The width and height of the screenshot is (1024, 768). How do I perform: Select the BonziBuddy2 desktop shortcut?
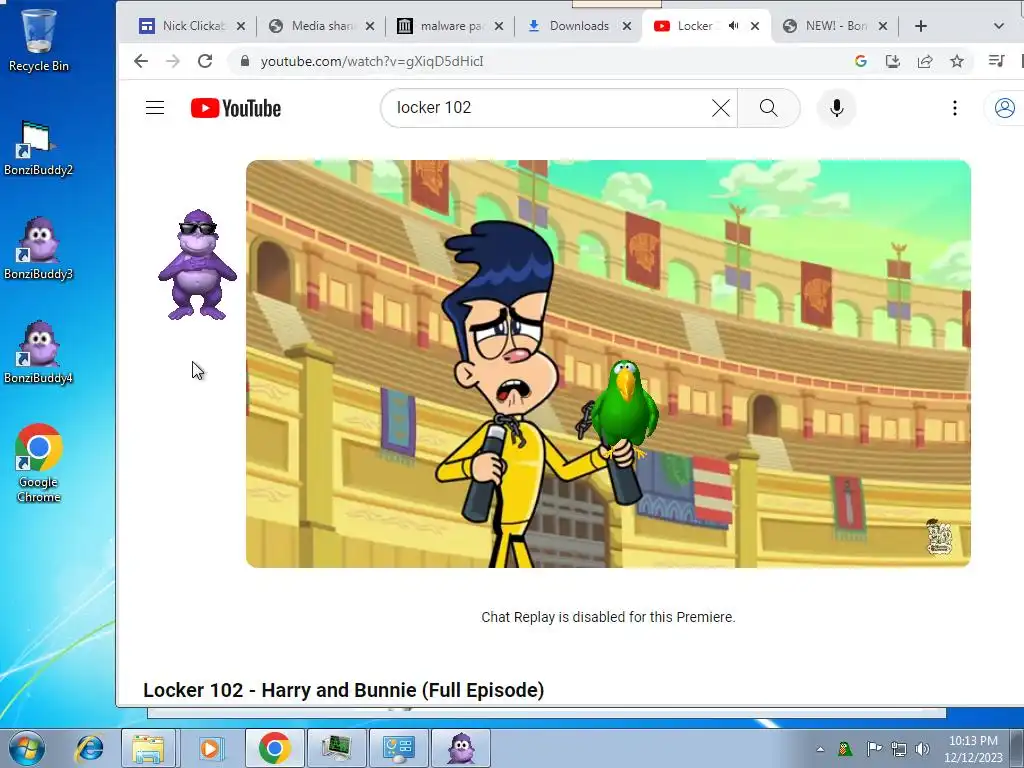pos(39,148)
